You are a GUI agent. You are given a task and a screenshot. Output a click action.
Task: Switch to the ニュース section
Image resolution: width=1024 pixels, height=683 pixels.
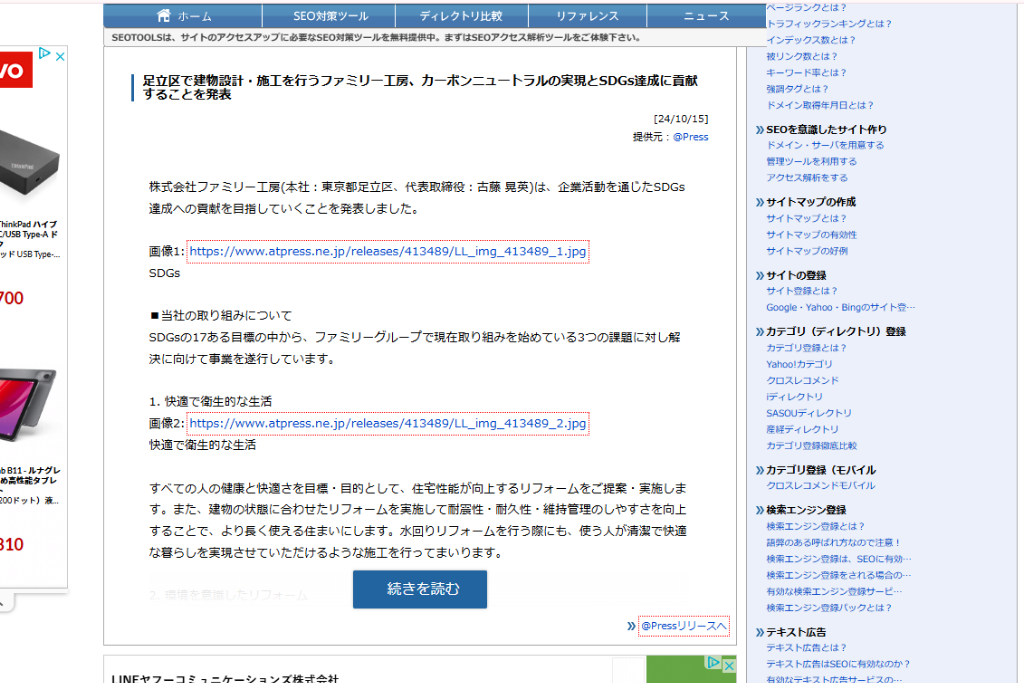tap(706, 16)
